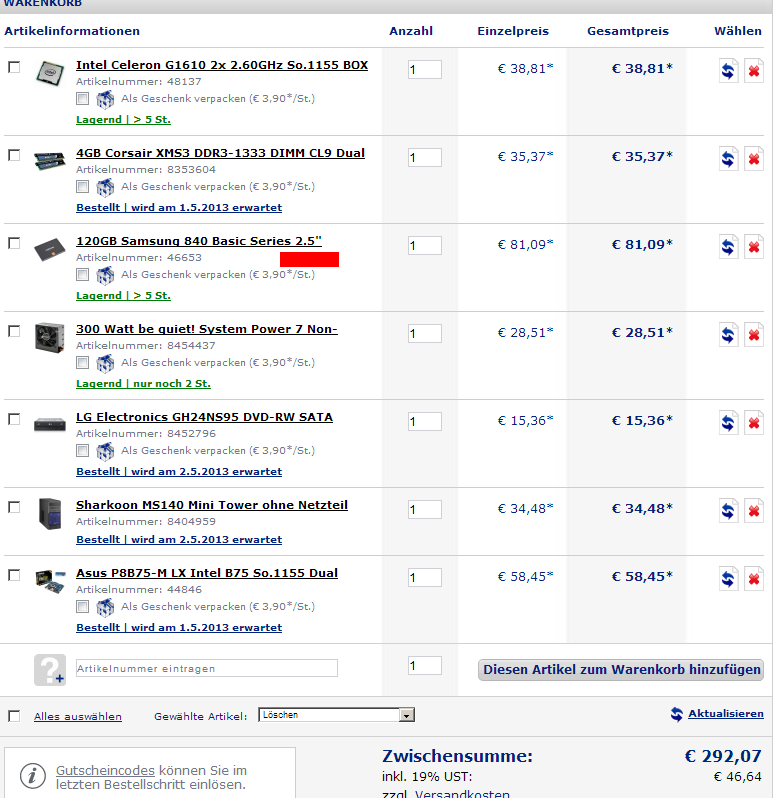Open Lagernd nur noch 2 St. link
This screenshot has width=777, height=798.
[143, 384]
